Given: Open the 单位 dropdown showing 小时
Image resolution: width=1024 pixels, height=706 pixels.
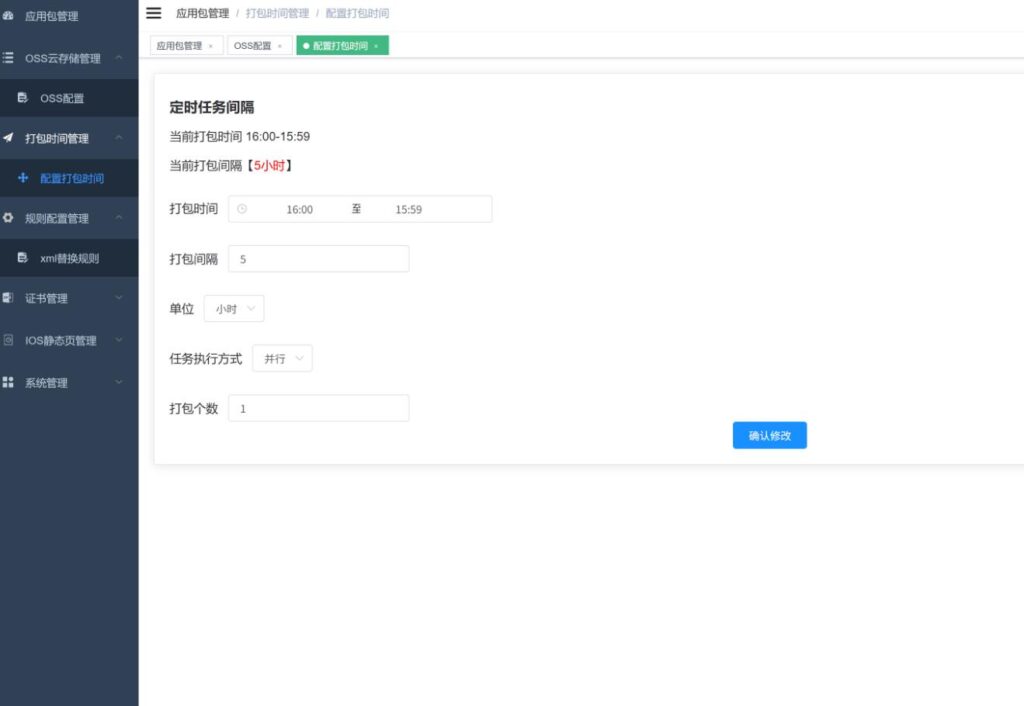Looking at the screenshot, I should (x=233, y=309).
